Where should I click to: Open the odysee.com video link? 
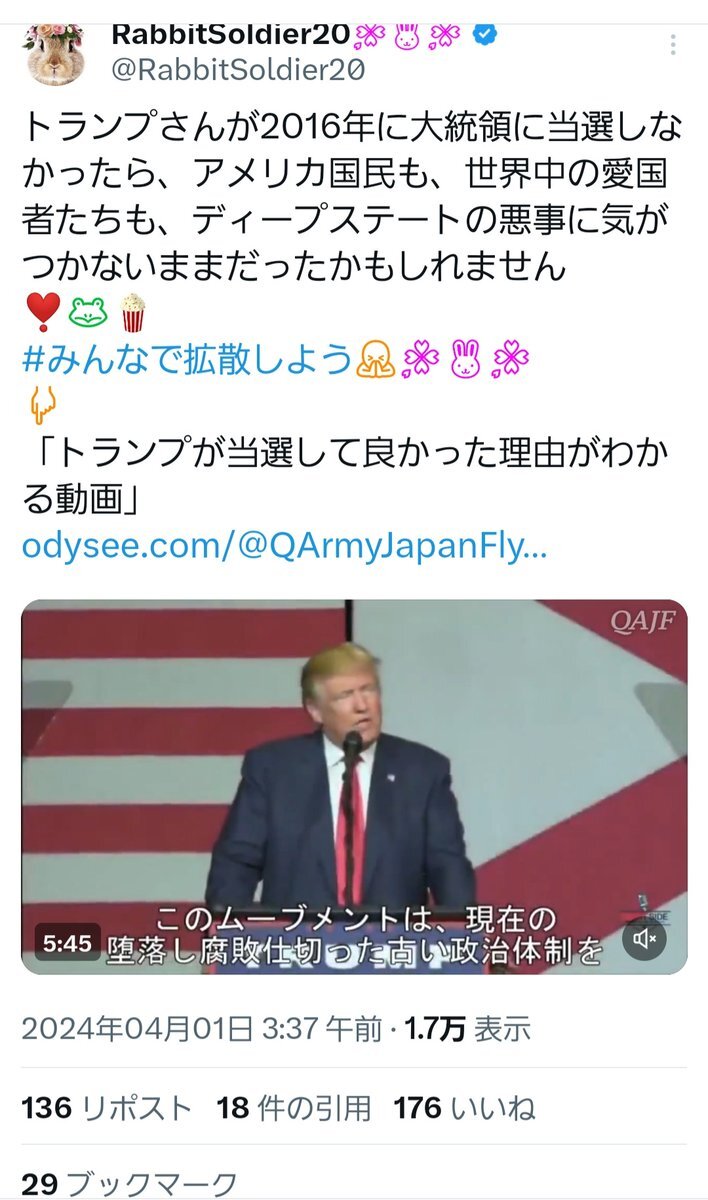(x=284, y=547)
